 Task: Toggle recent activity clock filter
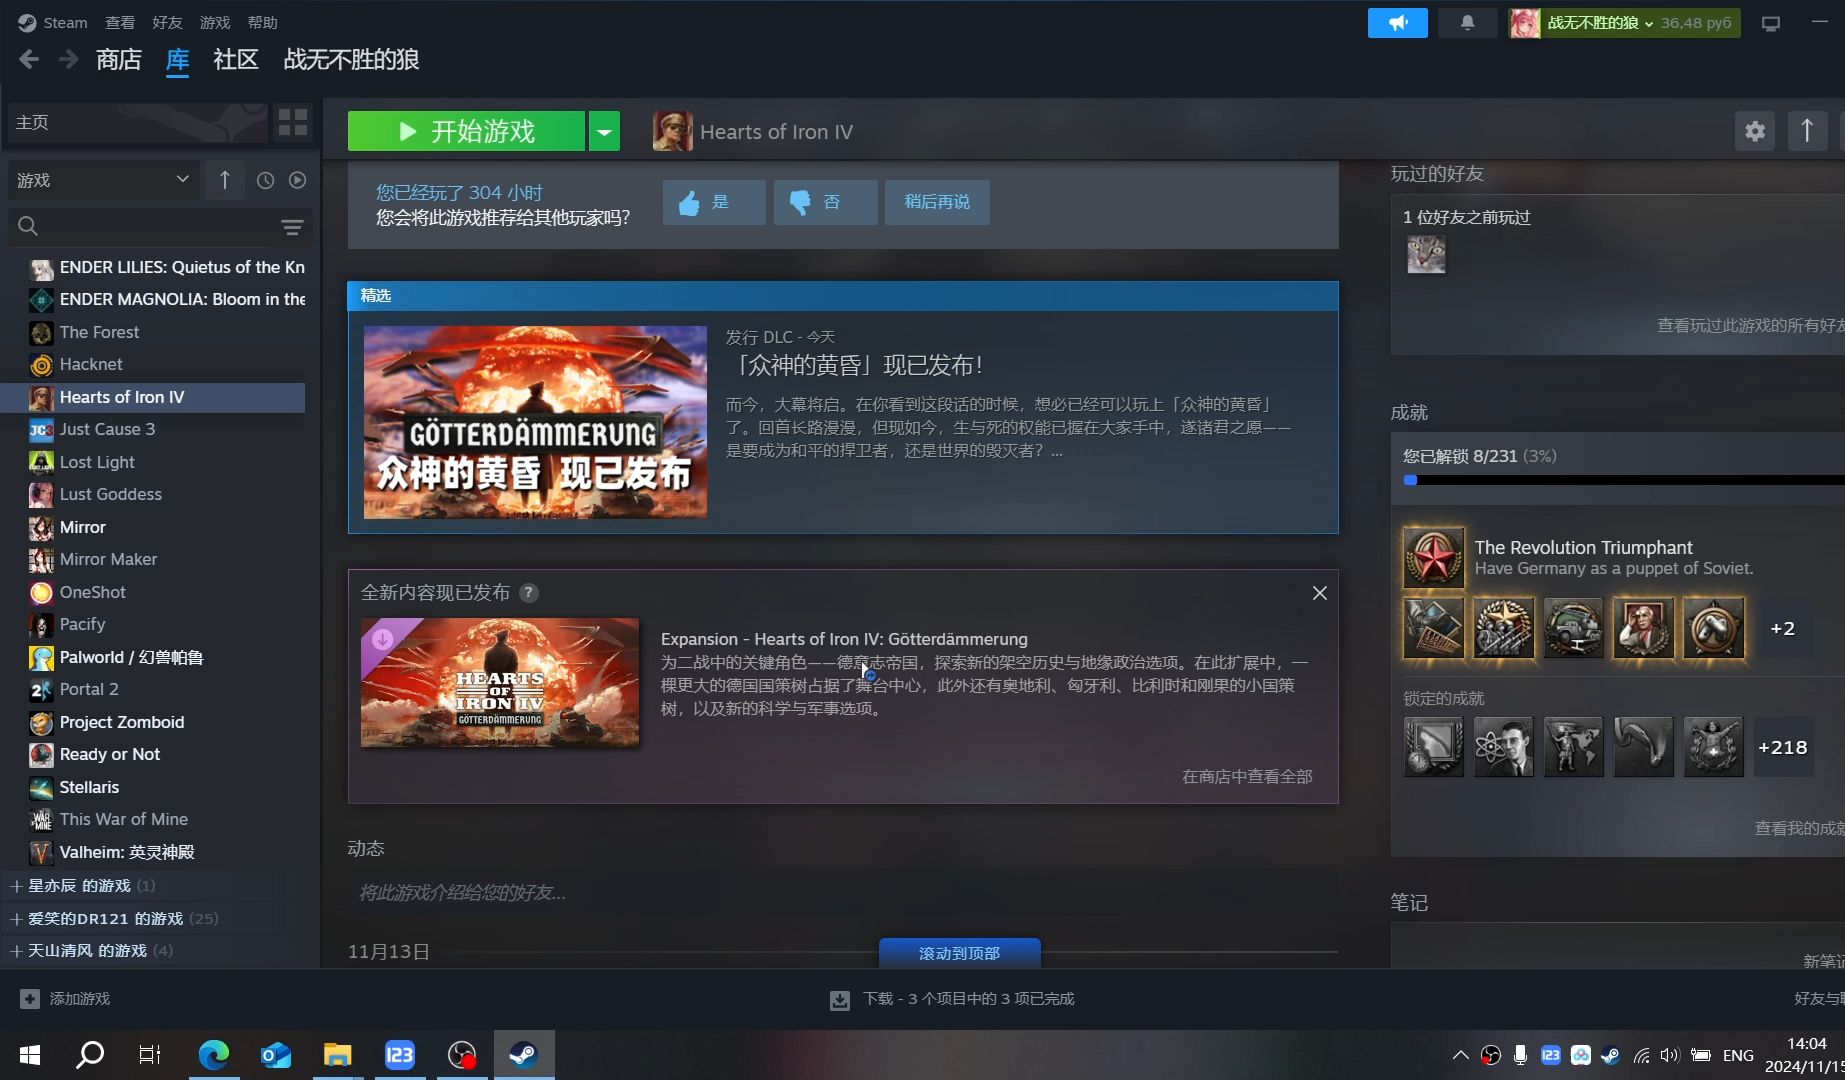pyautogui.click(x=265, y=180)
